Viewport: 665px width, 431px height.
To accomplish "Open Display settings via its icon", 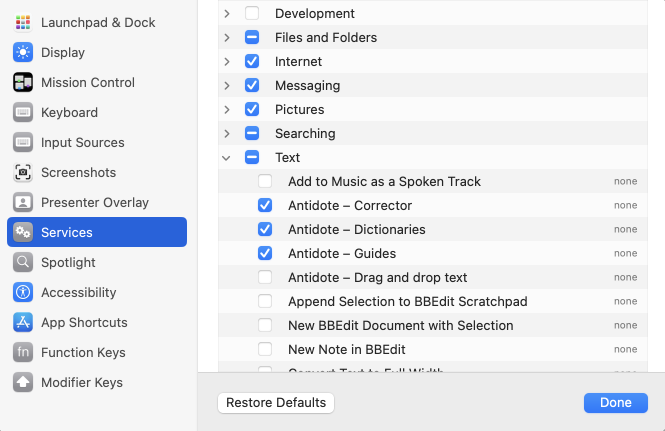I will click(24, 52).
